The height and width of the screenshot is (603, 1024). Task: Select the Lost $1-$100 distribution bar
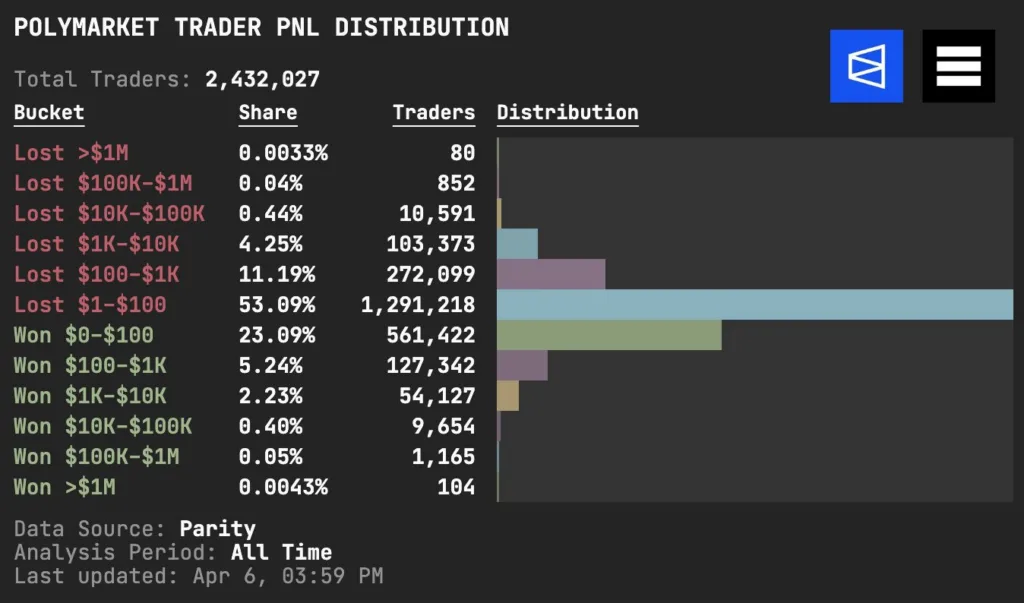click(755, 304)
